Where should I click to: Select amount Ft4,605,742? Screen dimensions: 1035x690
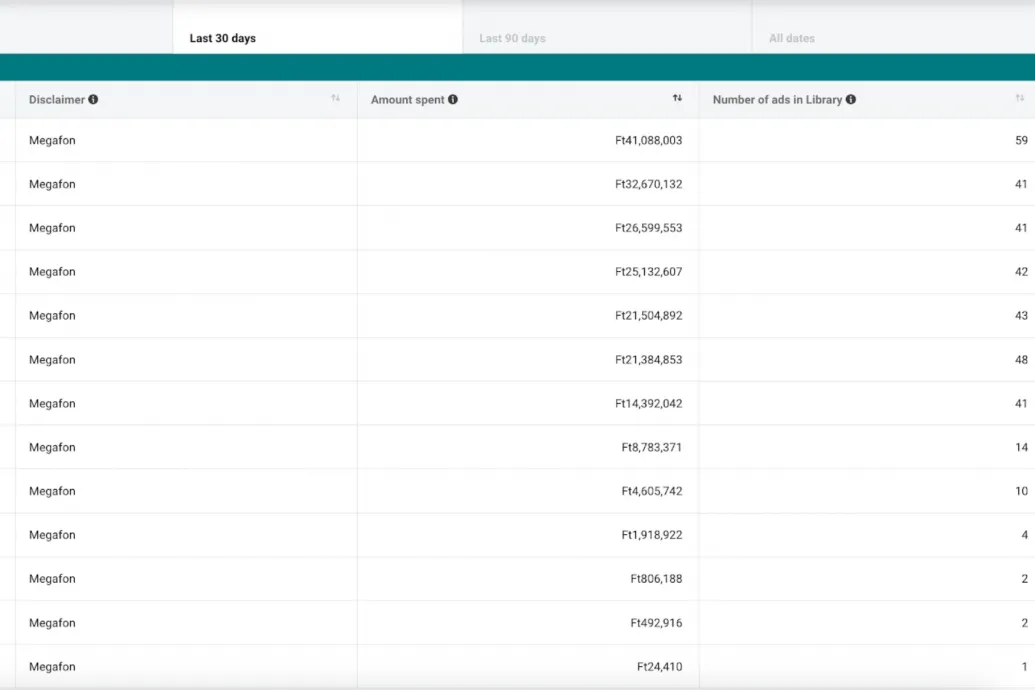pos(651,491)
